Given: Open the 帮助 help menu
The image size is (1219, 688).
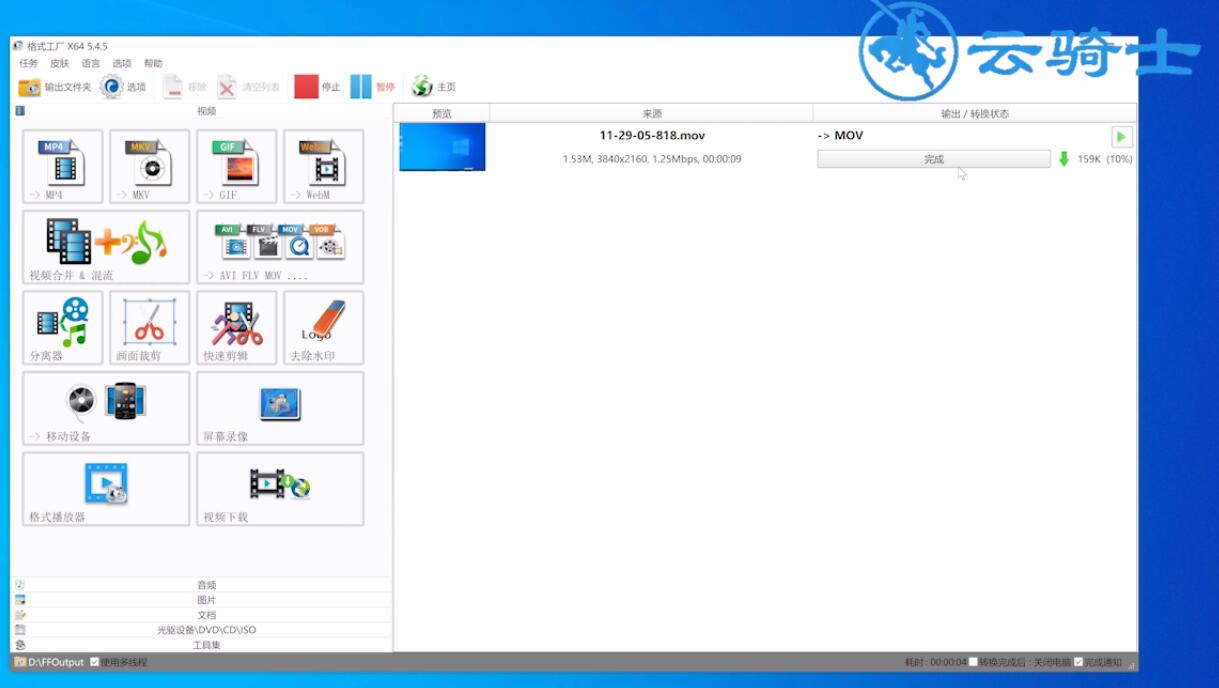Looking at the screenshot, I should 152,63.
